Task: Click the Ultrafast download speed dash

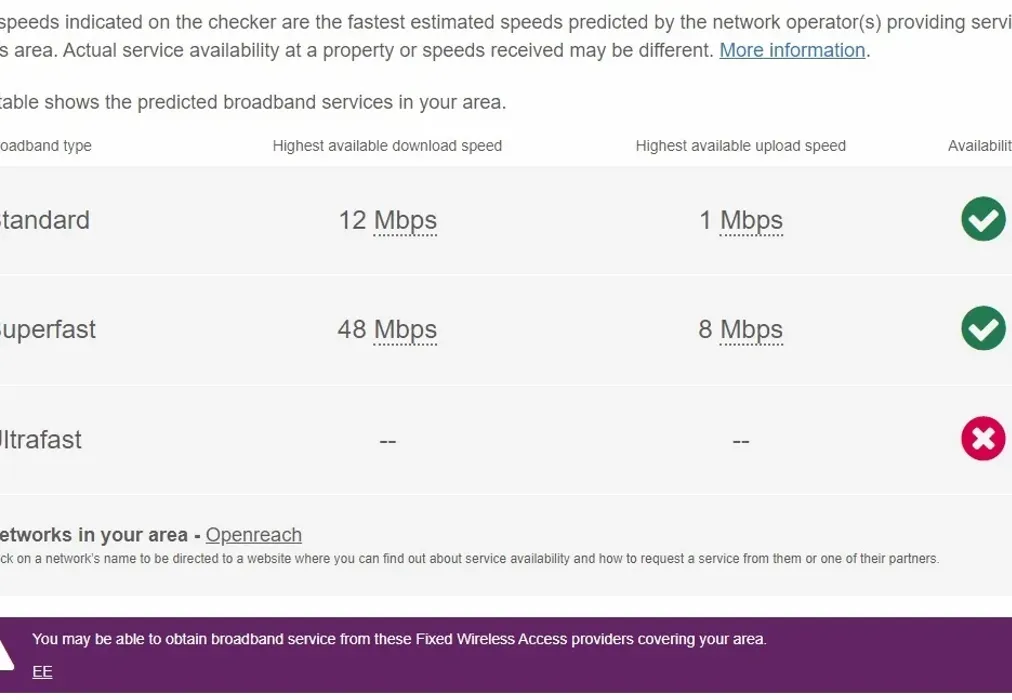Action: point(388,440)
